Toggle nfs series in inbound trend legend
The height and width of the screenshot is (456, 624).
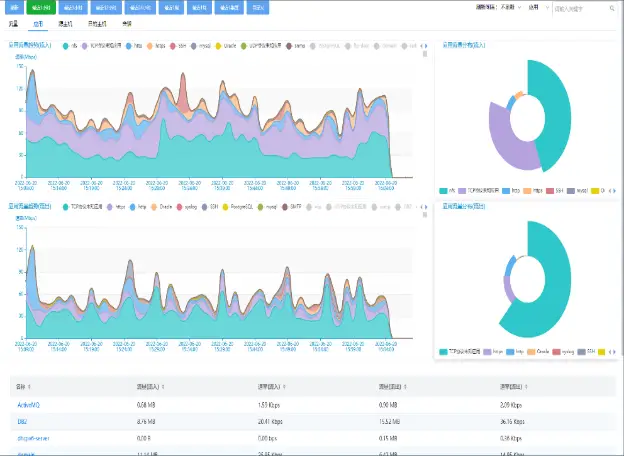[x=71, y=46]
